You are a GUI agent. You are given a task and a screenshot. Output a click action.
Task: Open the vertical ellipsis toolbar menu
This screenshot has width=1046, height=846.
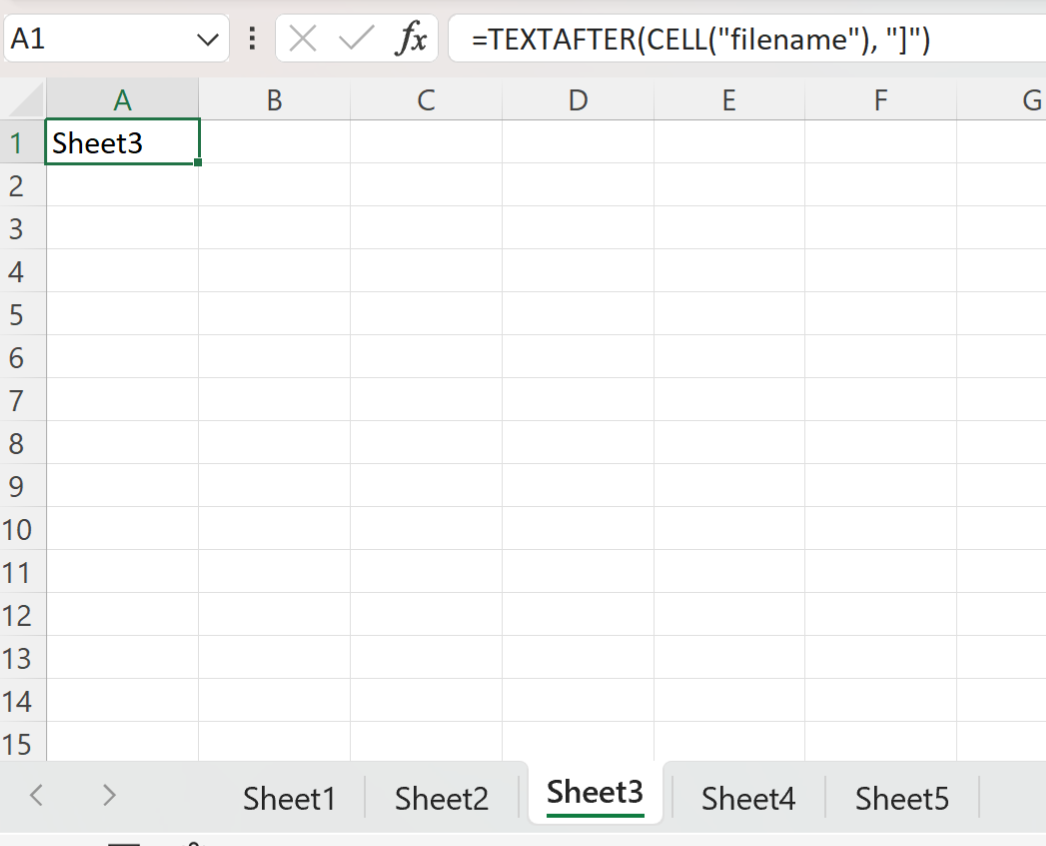[251, 38]
